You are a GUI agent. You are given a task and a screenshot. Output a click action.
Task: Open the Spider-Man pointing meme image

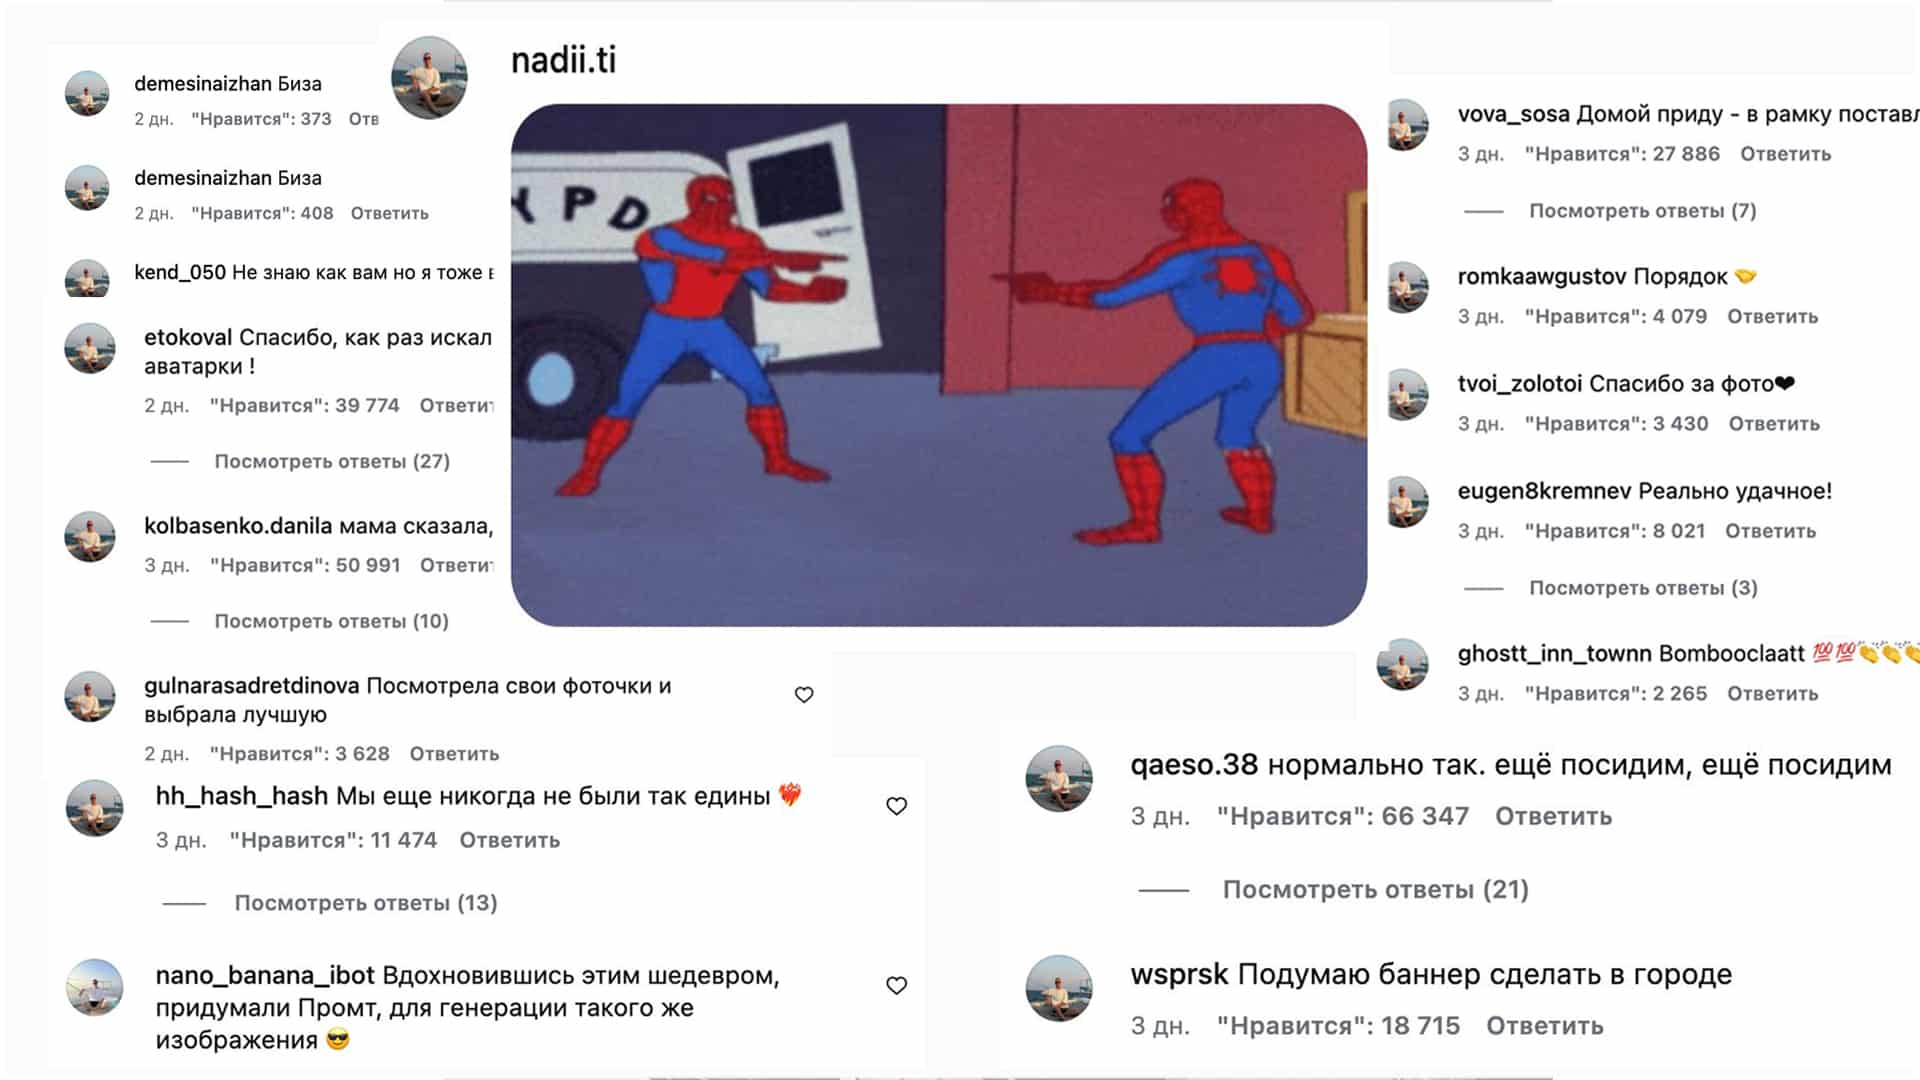938,365
